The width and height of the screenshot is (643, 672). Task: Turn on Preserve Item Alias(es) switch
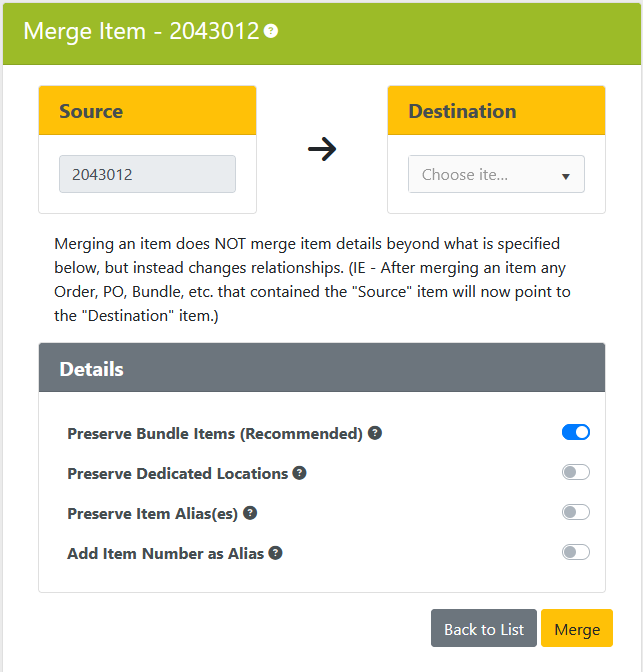(x=576, y=512)
